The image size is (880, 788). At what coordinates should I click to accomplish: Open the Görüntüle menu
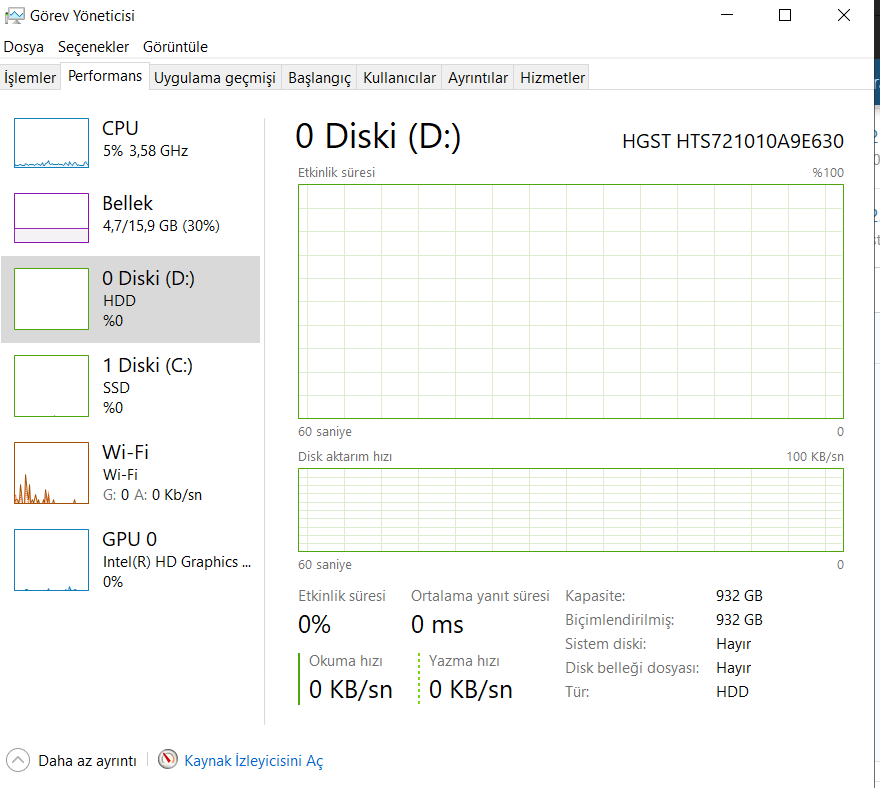175,47
